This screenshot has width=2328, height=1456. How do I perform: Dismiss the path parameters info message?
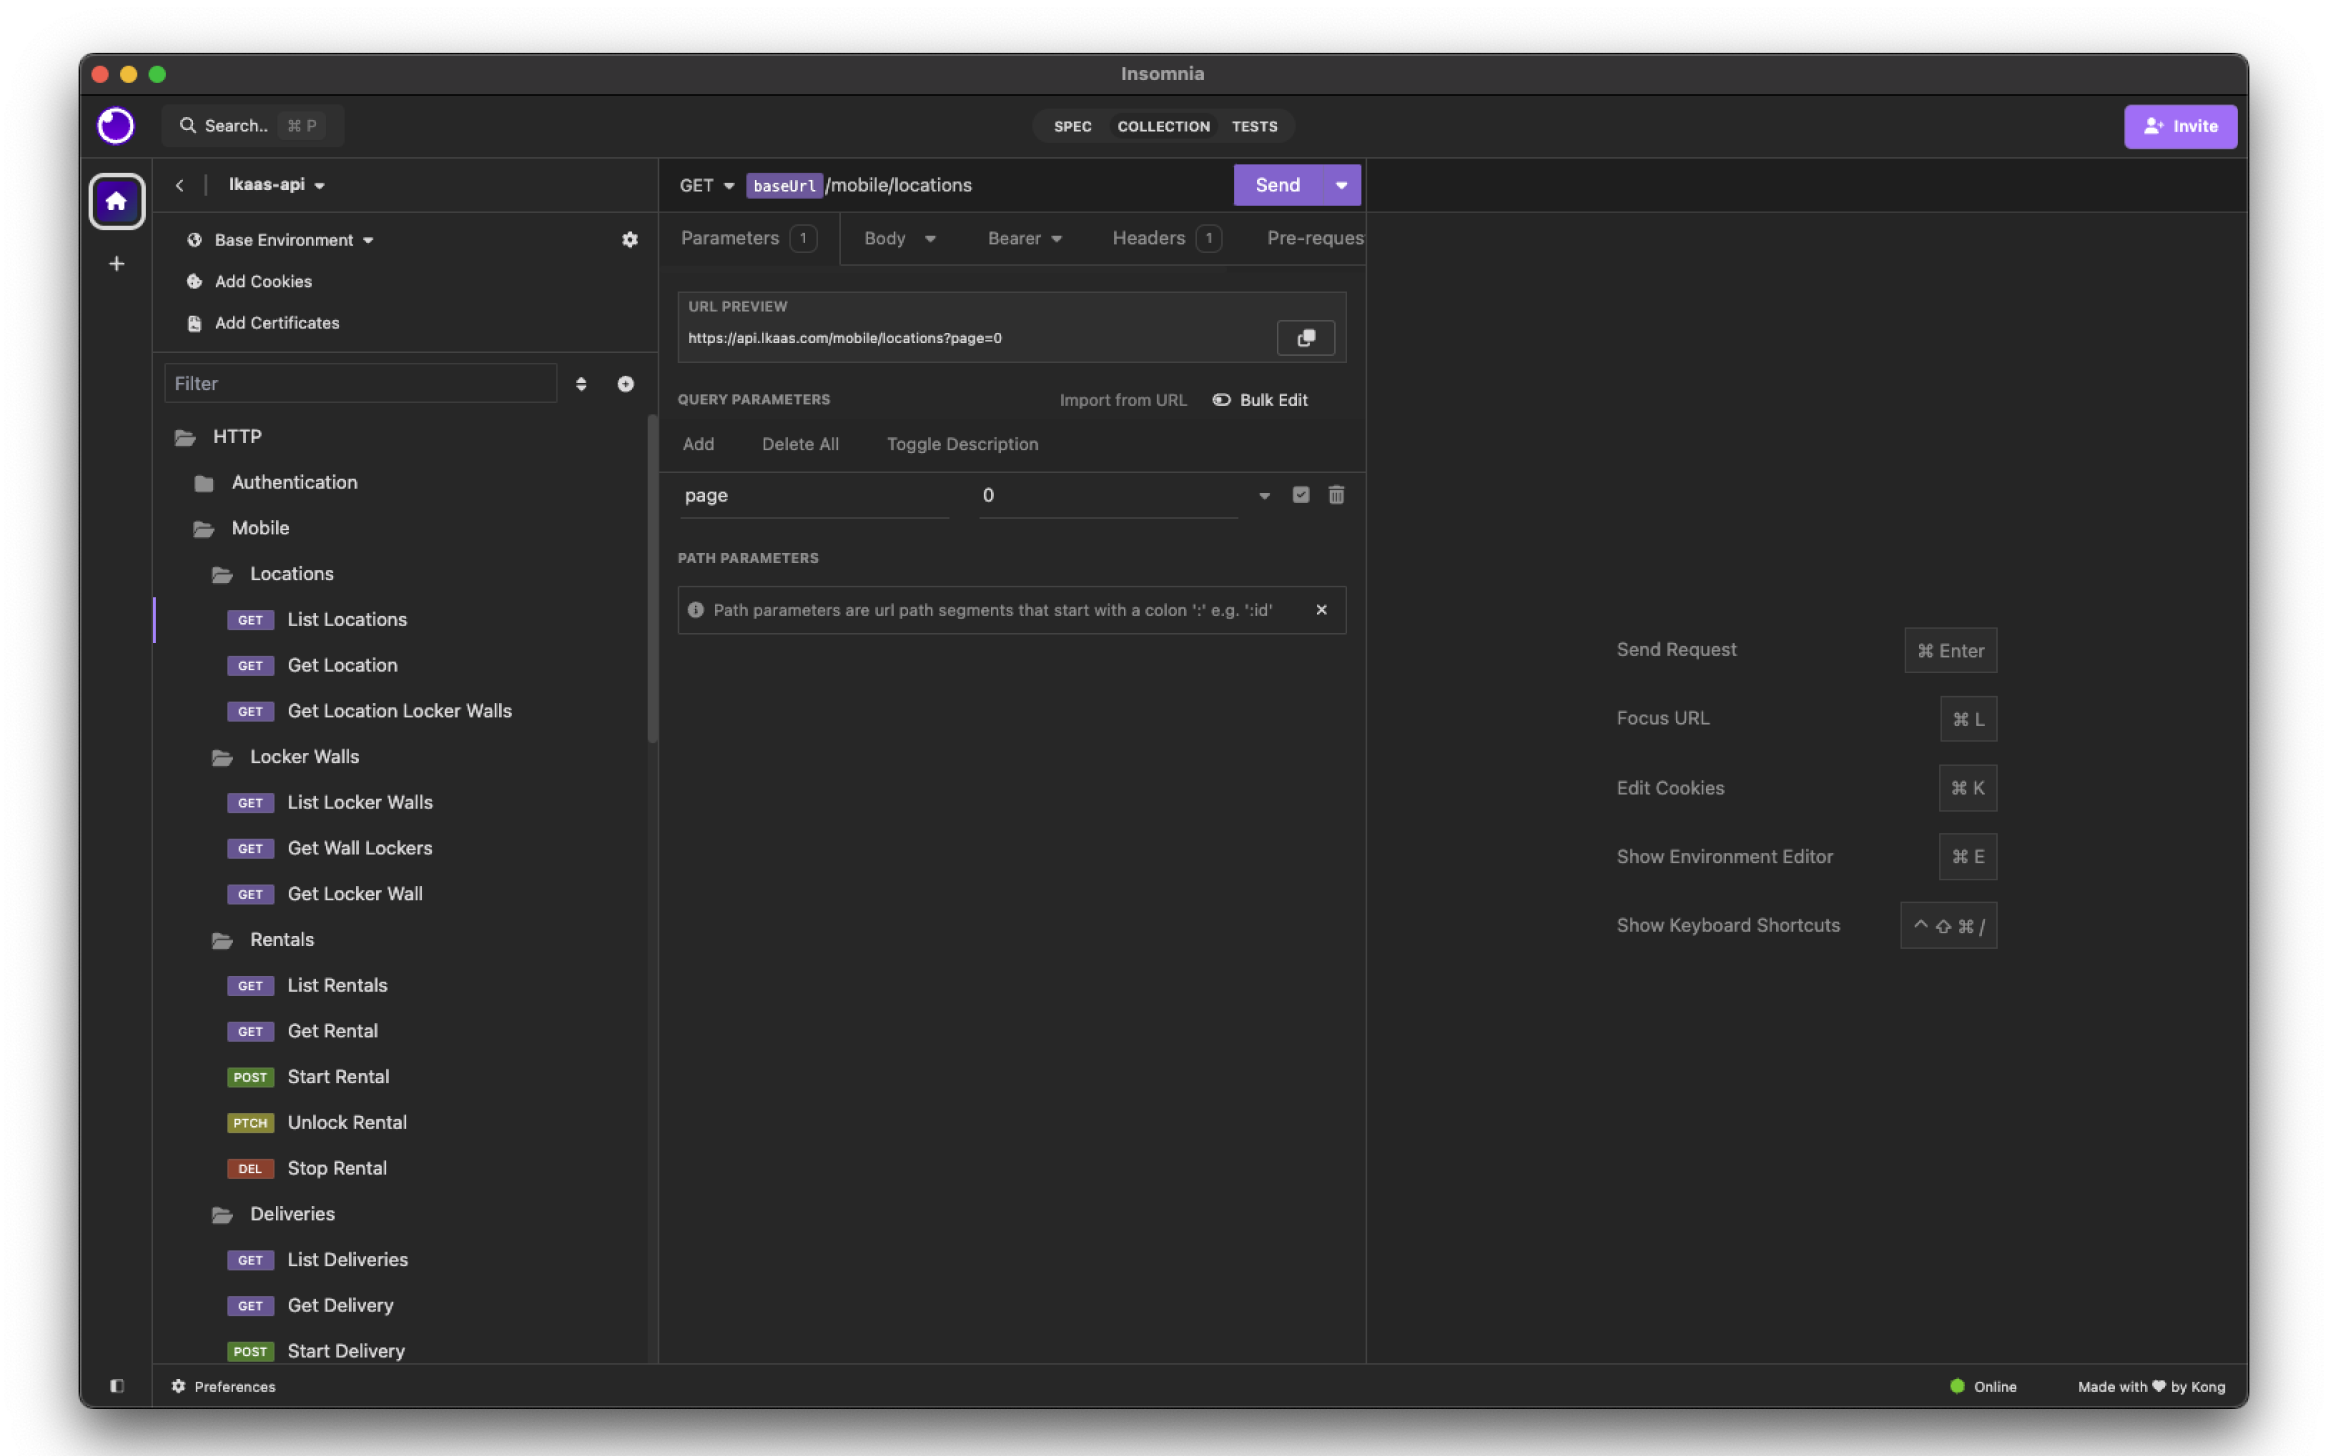point(1322,610)
